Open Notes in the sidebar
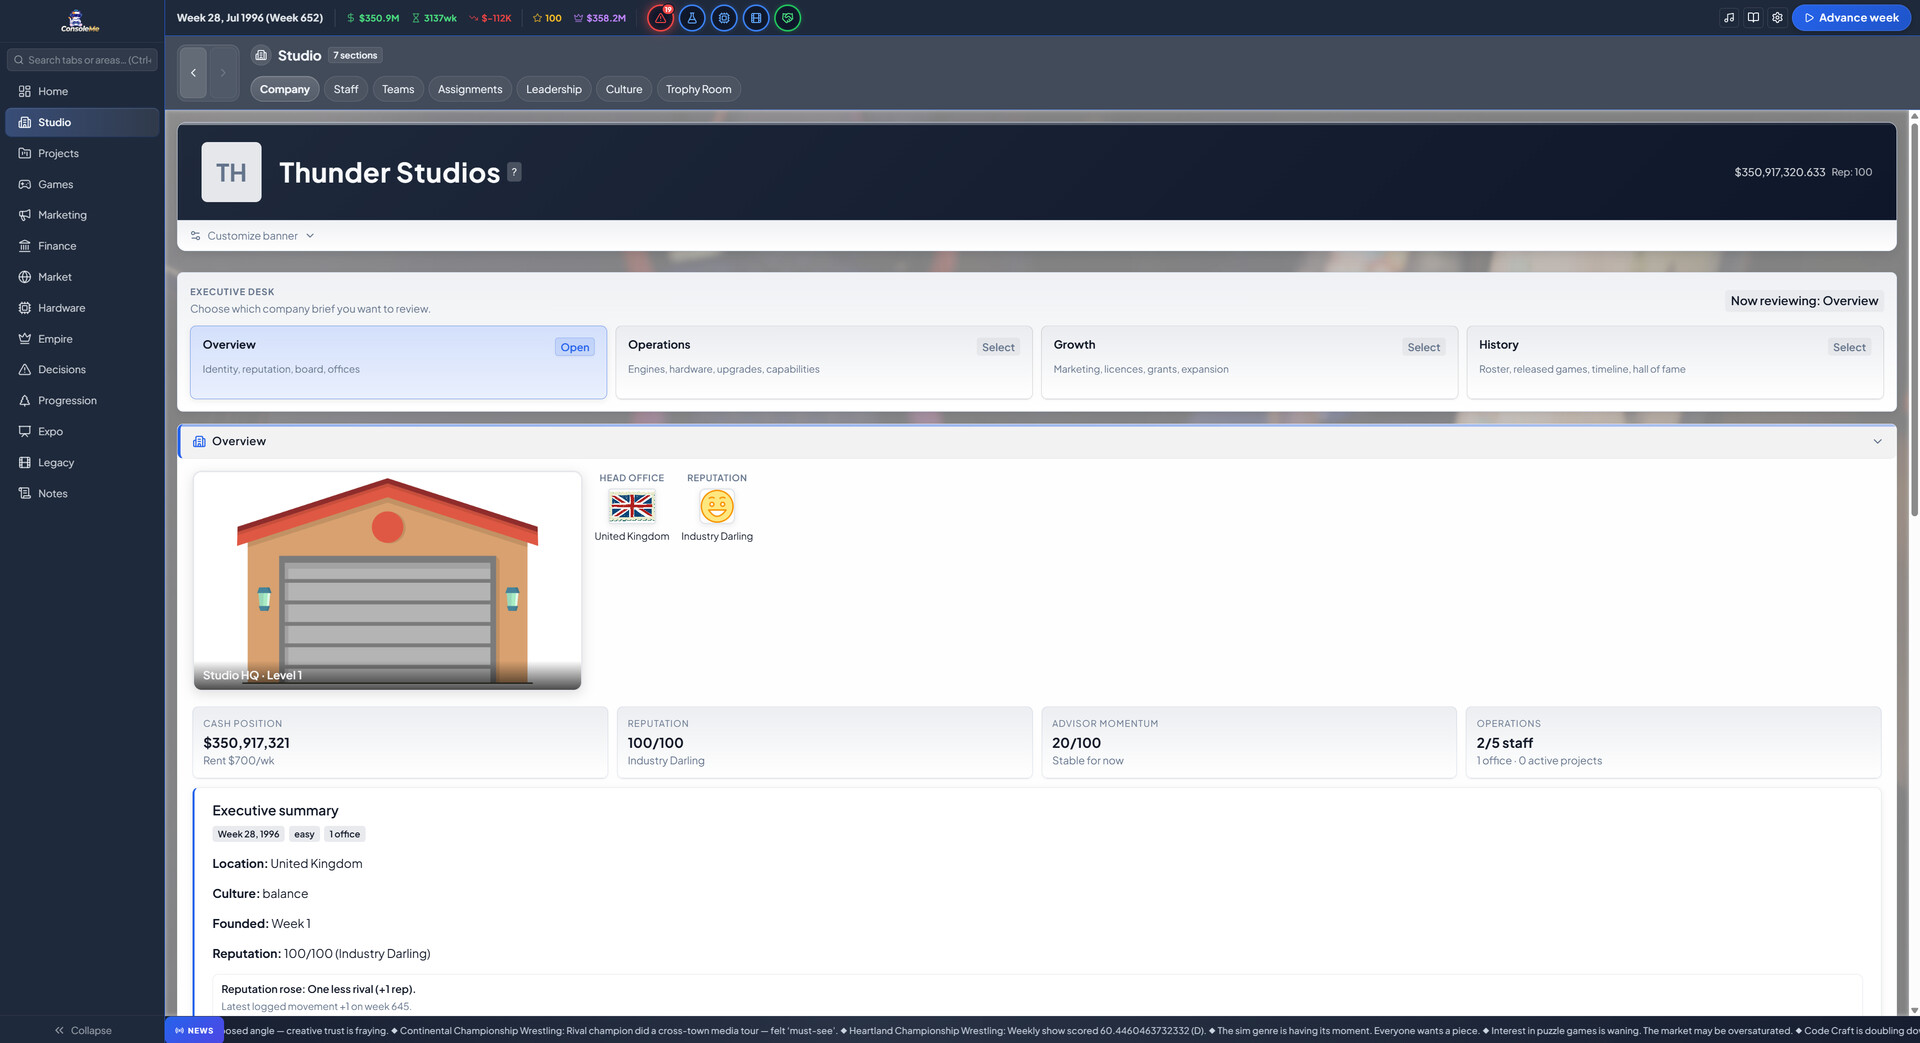Viewport: 1920px width, 1043px height. coord(82,494)
